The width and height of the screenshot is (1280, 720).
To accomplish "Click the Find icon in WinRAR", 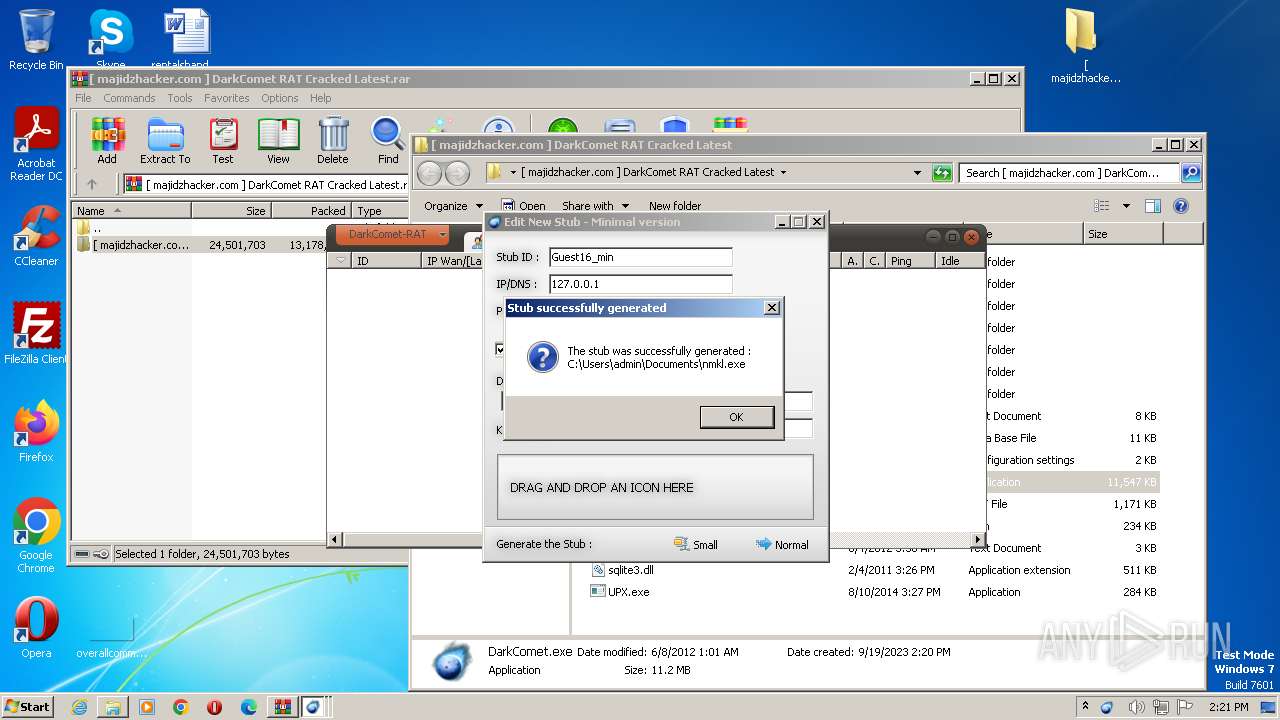I will (x=388, y=141).
